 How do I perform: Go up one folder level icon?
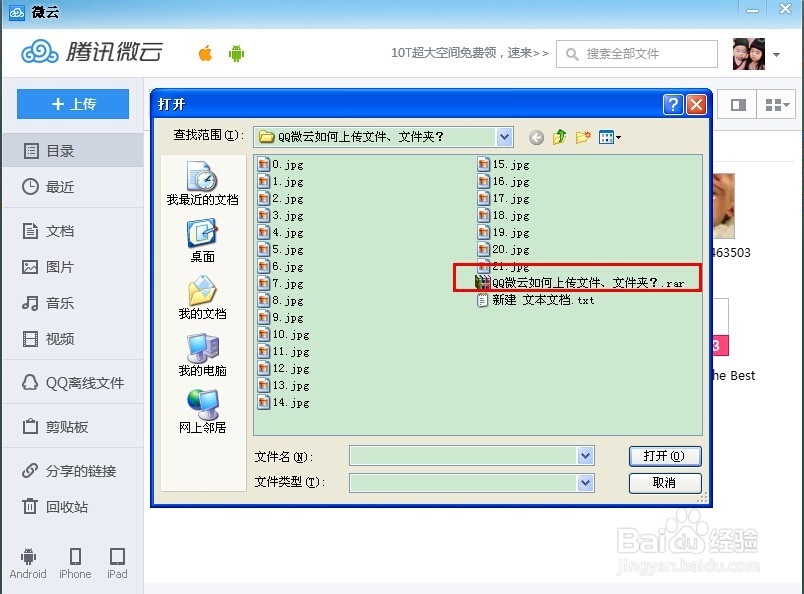coord(559,137)
